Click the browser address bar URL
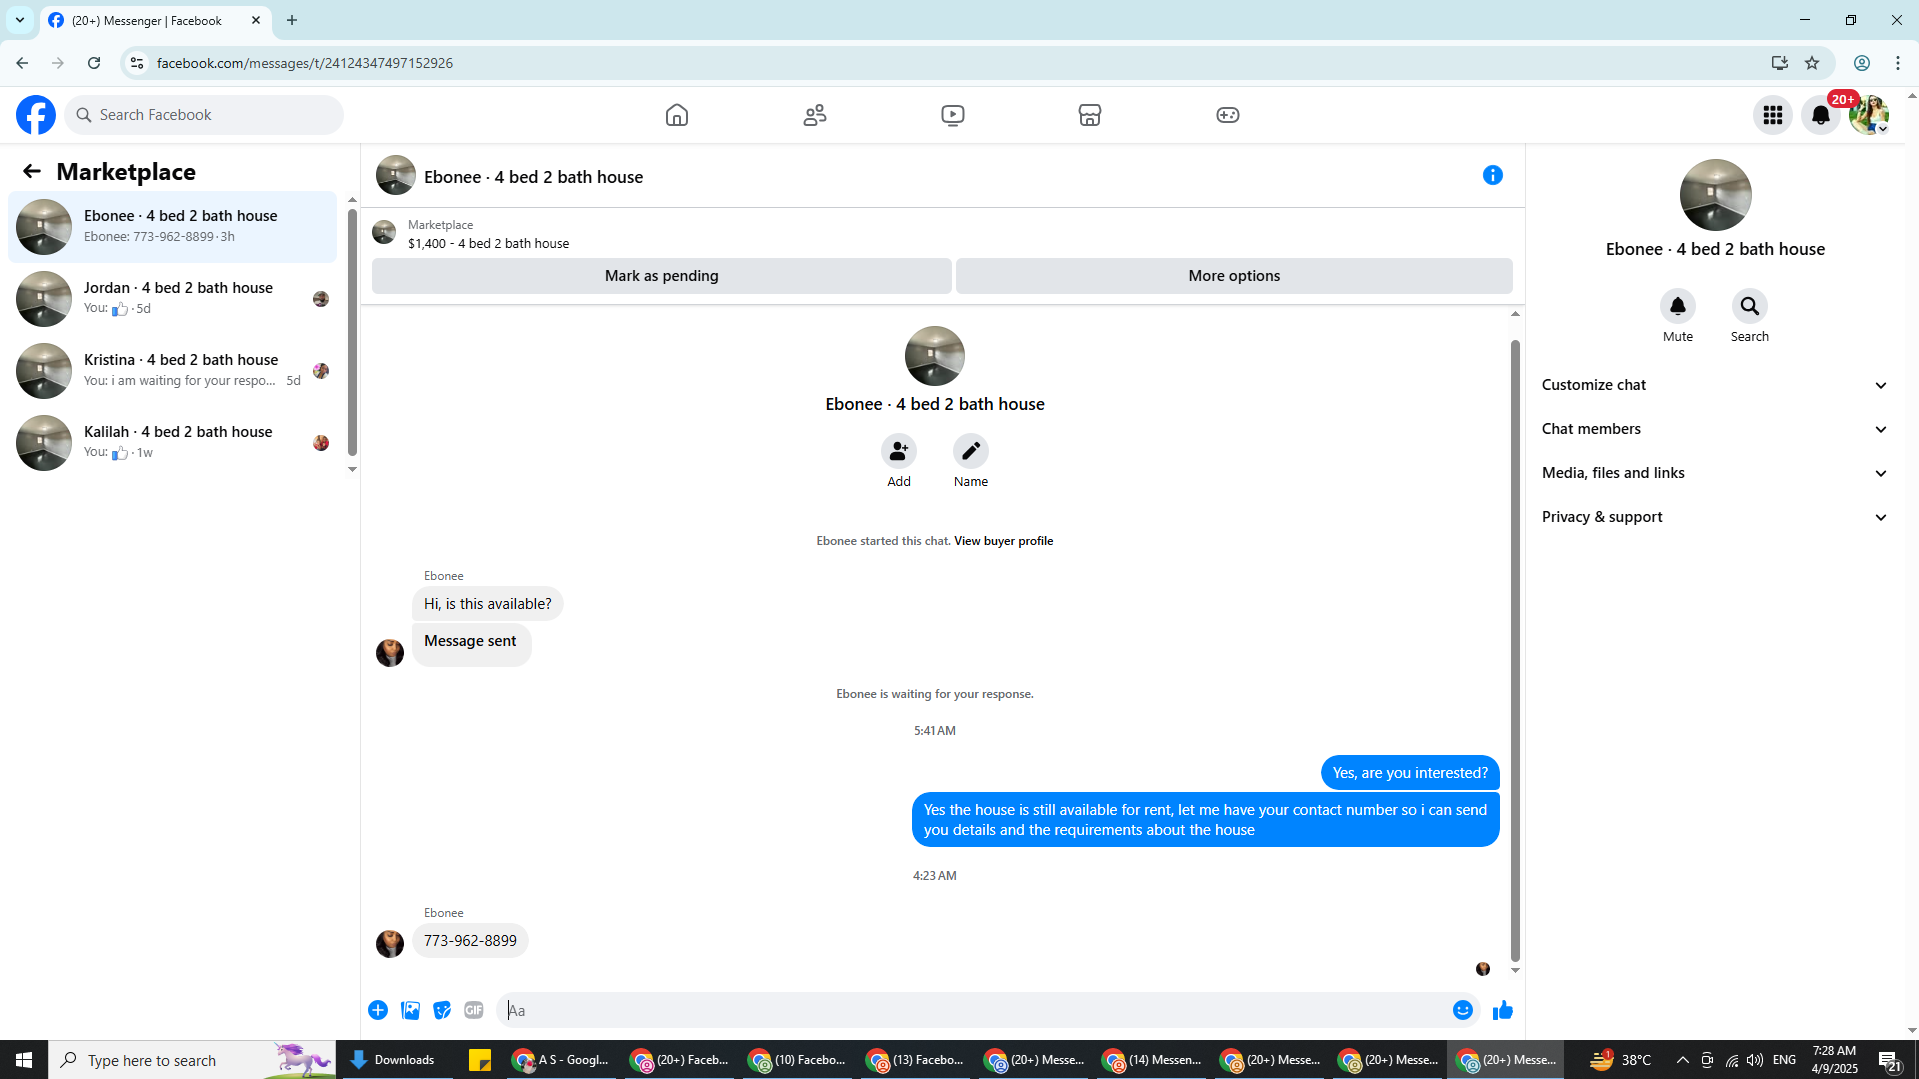This screenshot has height=1079, width=1919. [305, 63]
